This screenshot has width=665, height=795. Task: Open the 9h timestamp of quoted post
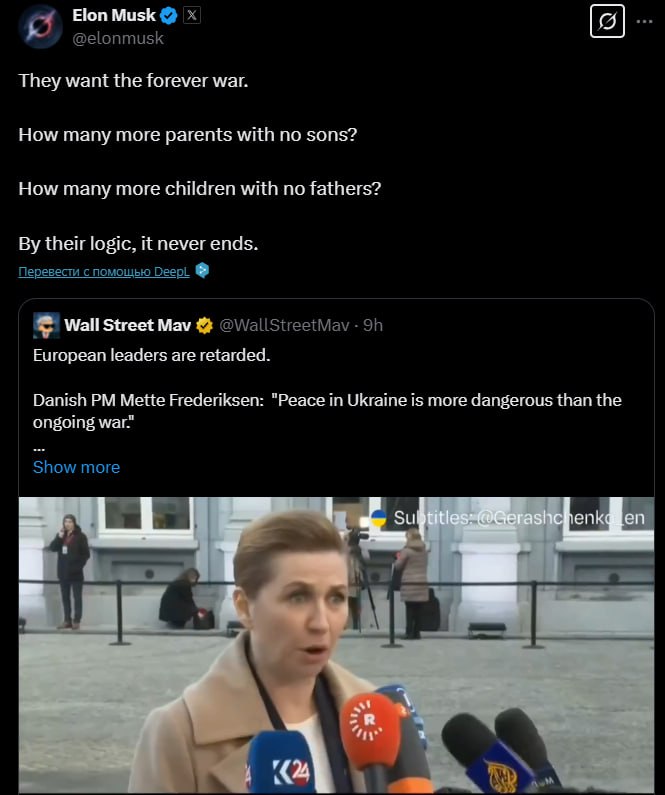point(374,325)
